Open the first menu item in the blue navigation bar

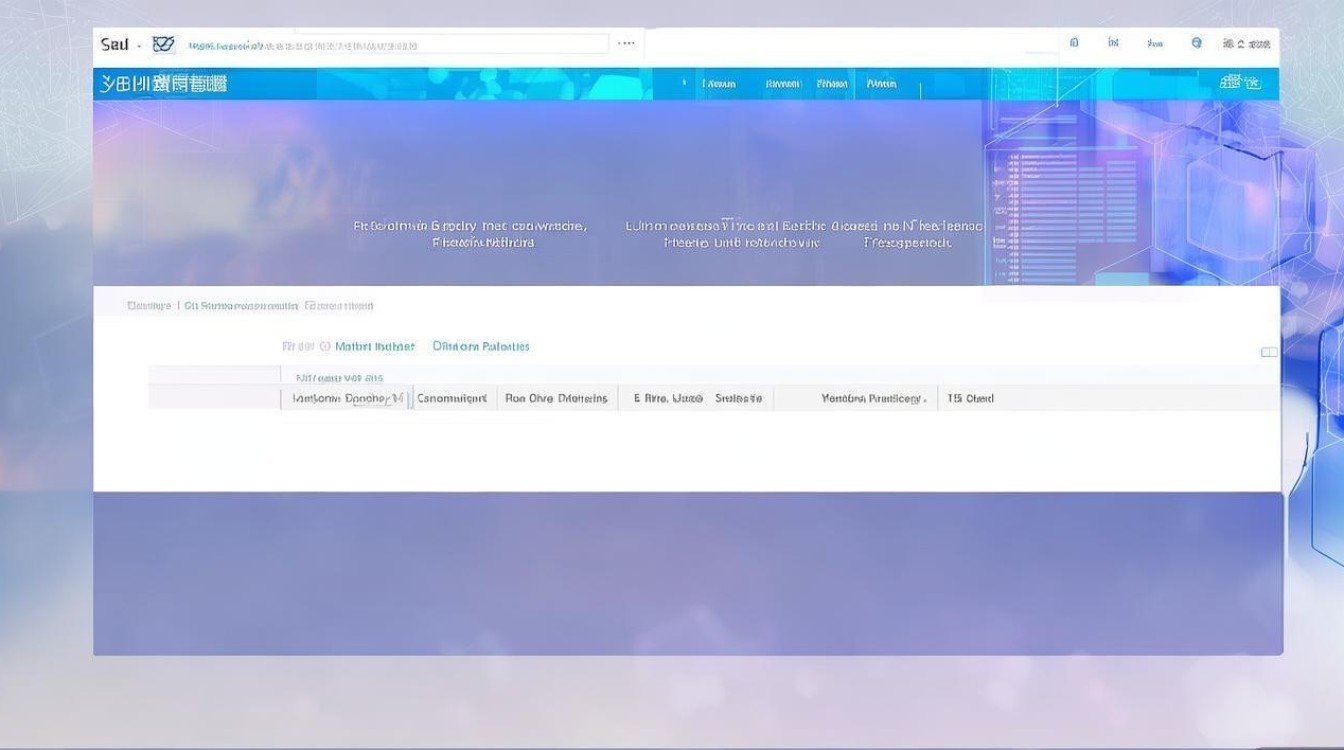719,84
